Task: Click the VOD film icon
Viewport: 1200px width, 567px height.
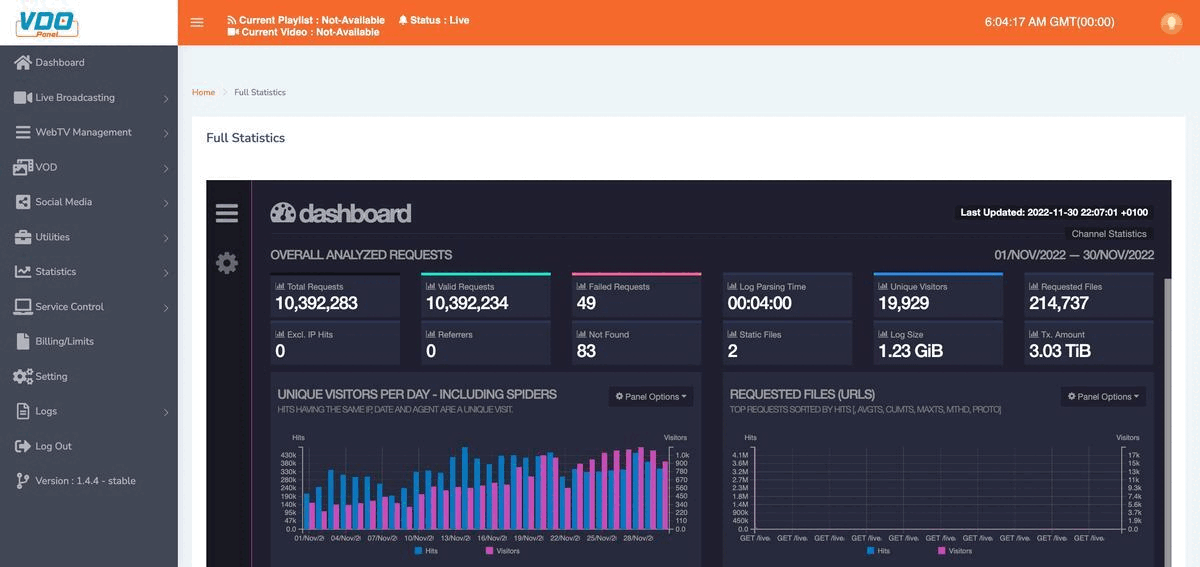Action: click(23, 167)
